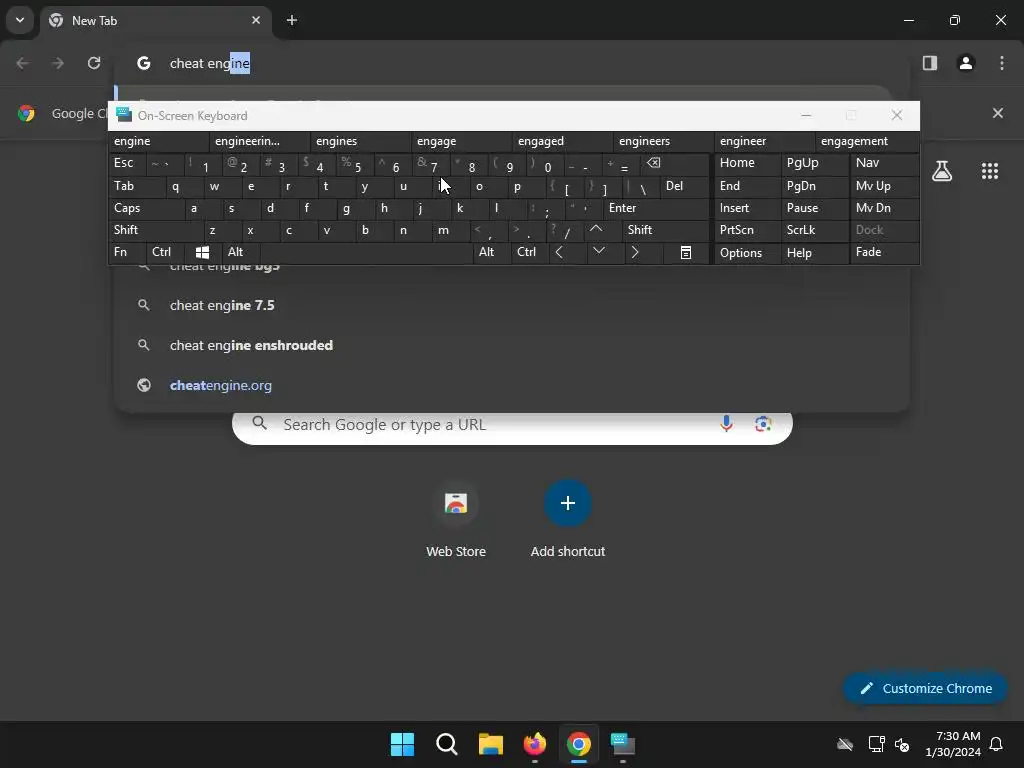Open Firefox from the taskbar
The height and width of the screenshot is (768, 1024).
[x=535, y=744]
